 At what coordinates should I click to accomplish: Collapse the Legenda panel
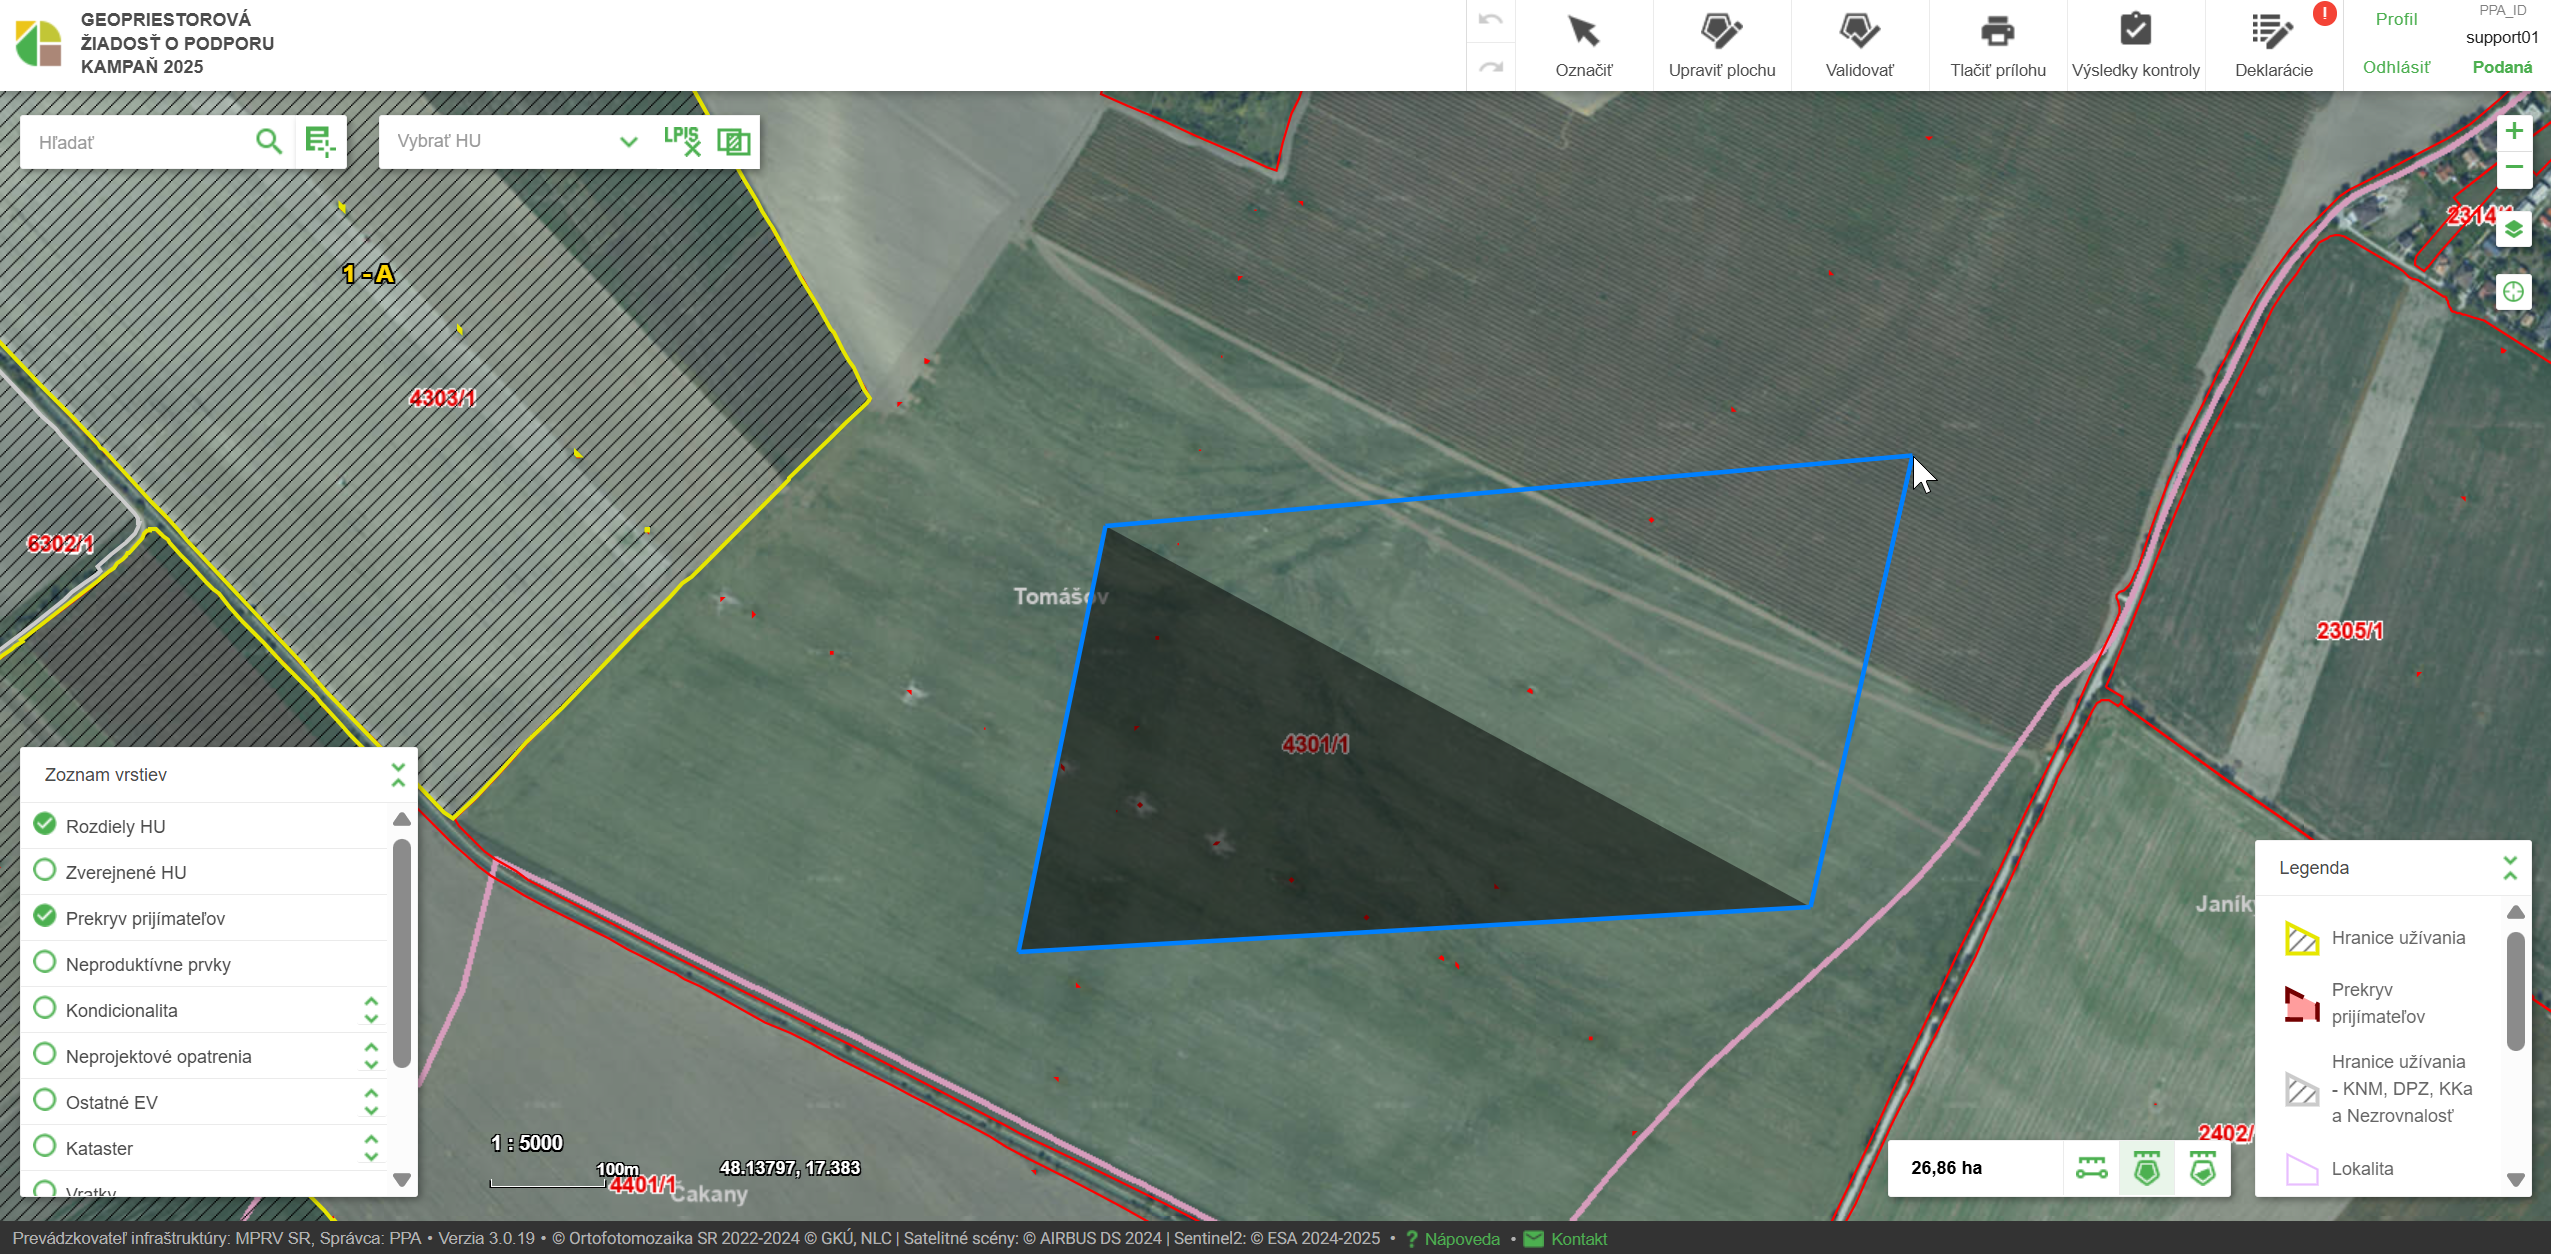click(2509, 867)
